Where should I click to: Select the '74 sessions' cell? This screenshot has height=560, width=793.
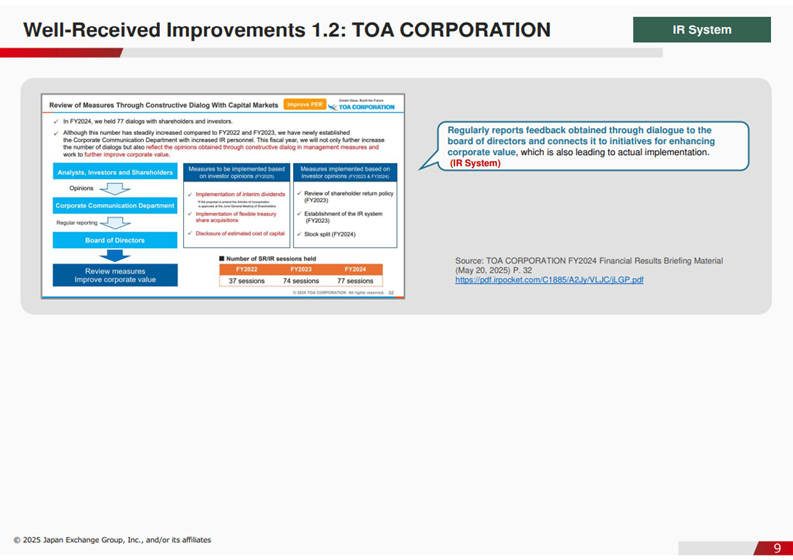coord(301,281)
